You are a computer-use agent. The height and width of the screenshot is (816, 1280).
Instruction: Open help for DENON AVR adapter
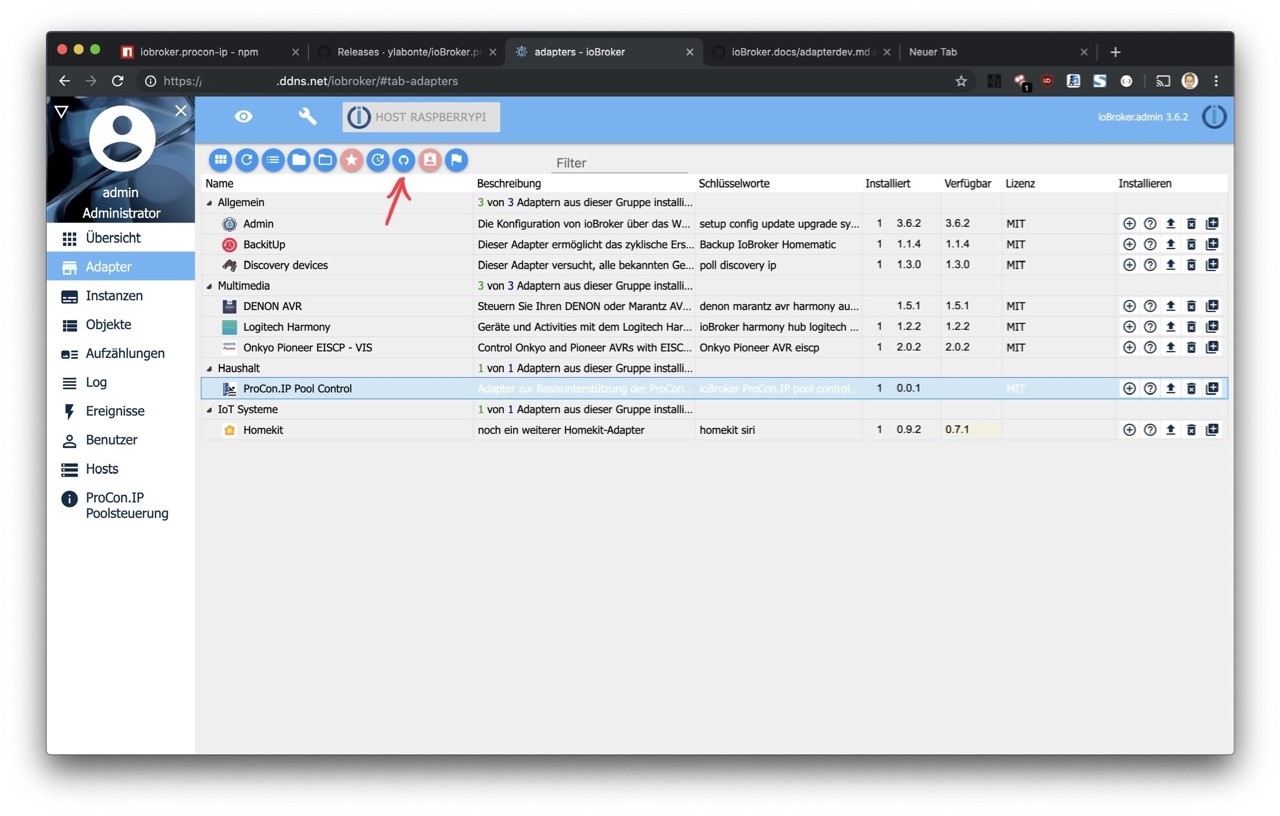[1150, 306]
